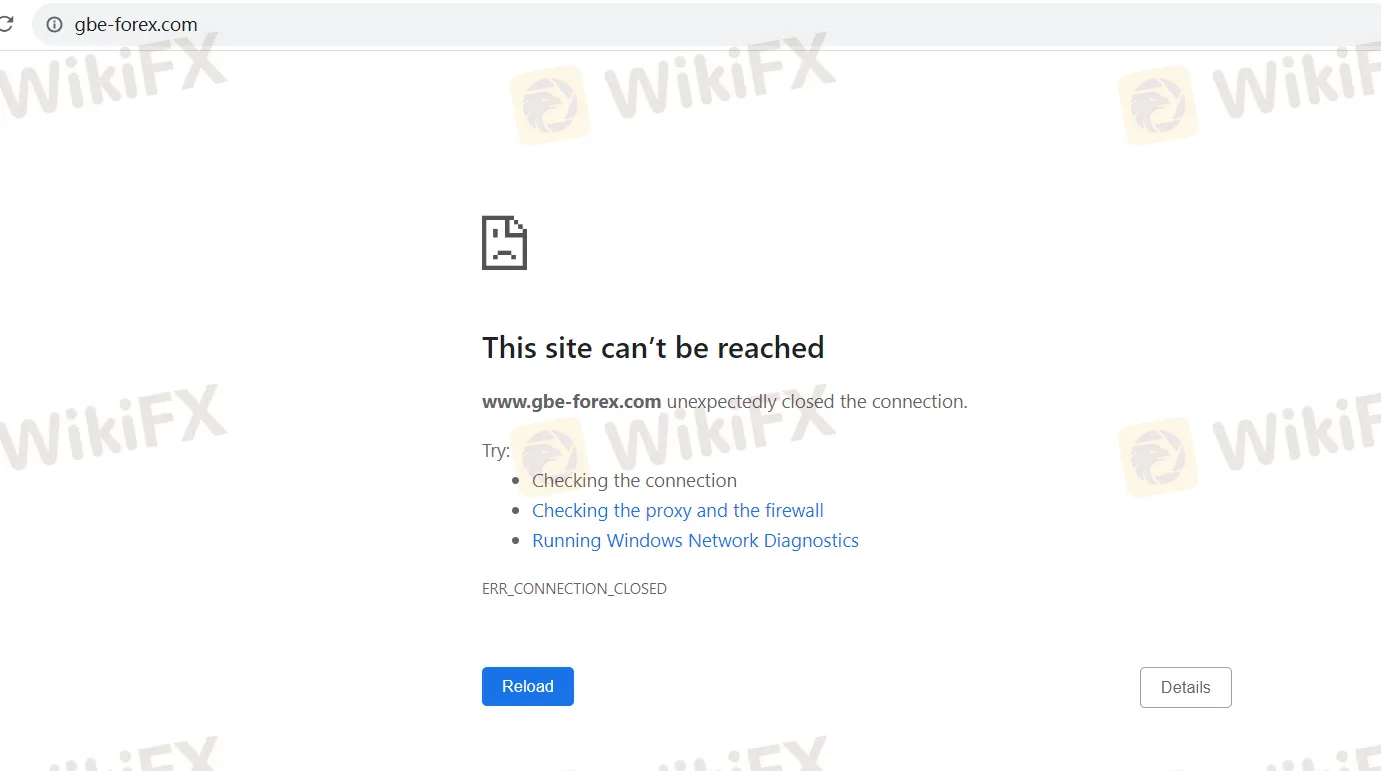Open site information icon beside the URL

pos(55,25)
